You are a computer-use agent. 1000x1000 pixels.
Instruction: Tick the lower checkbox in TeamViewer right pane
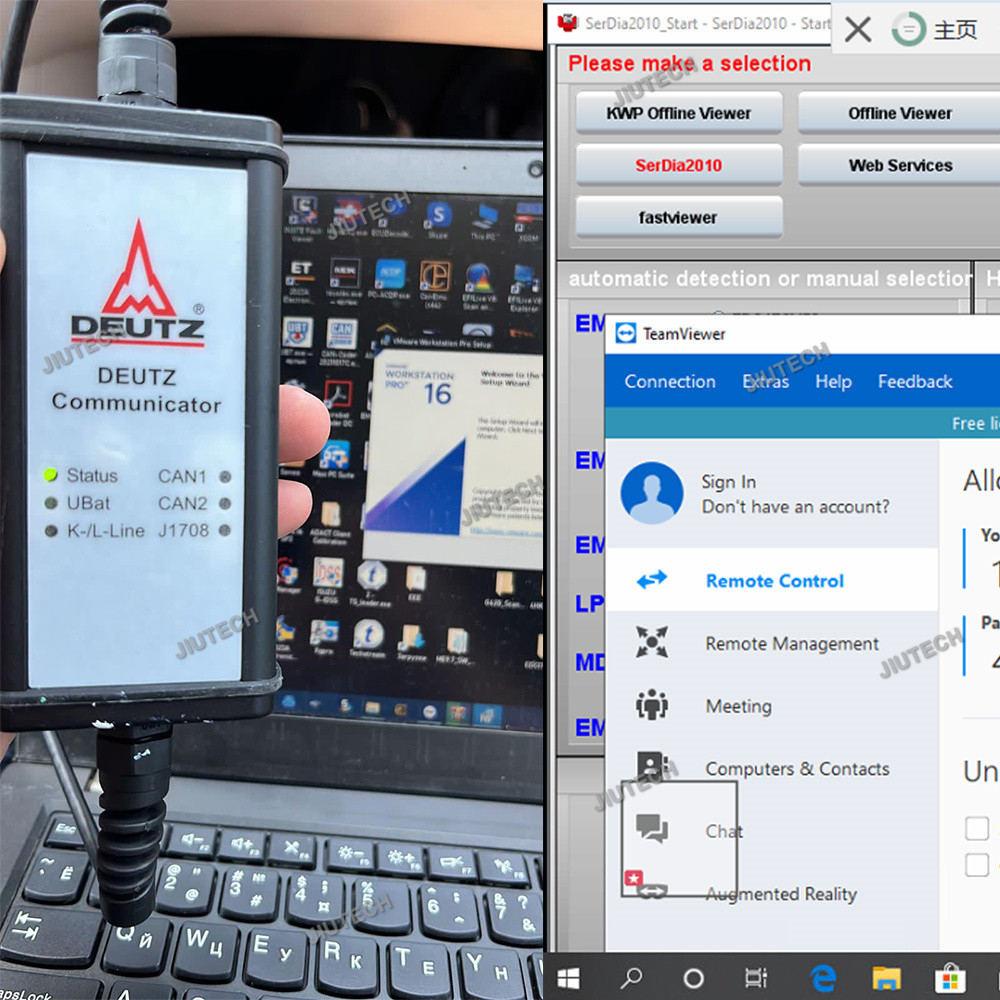(x=976, y=865)
